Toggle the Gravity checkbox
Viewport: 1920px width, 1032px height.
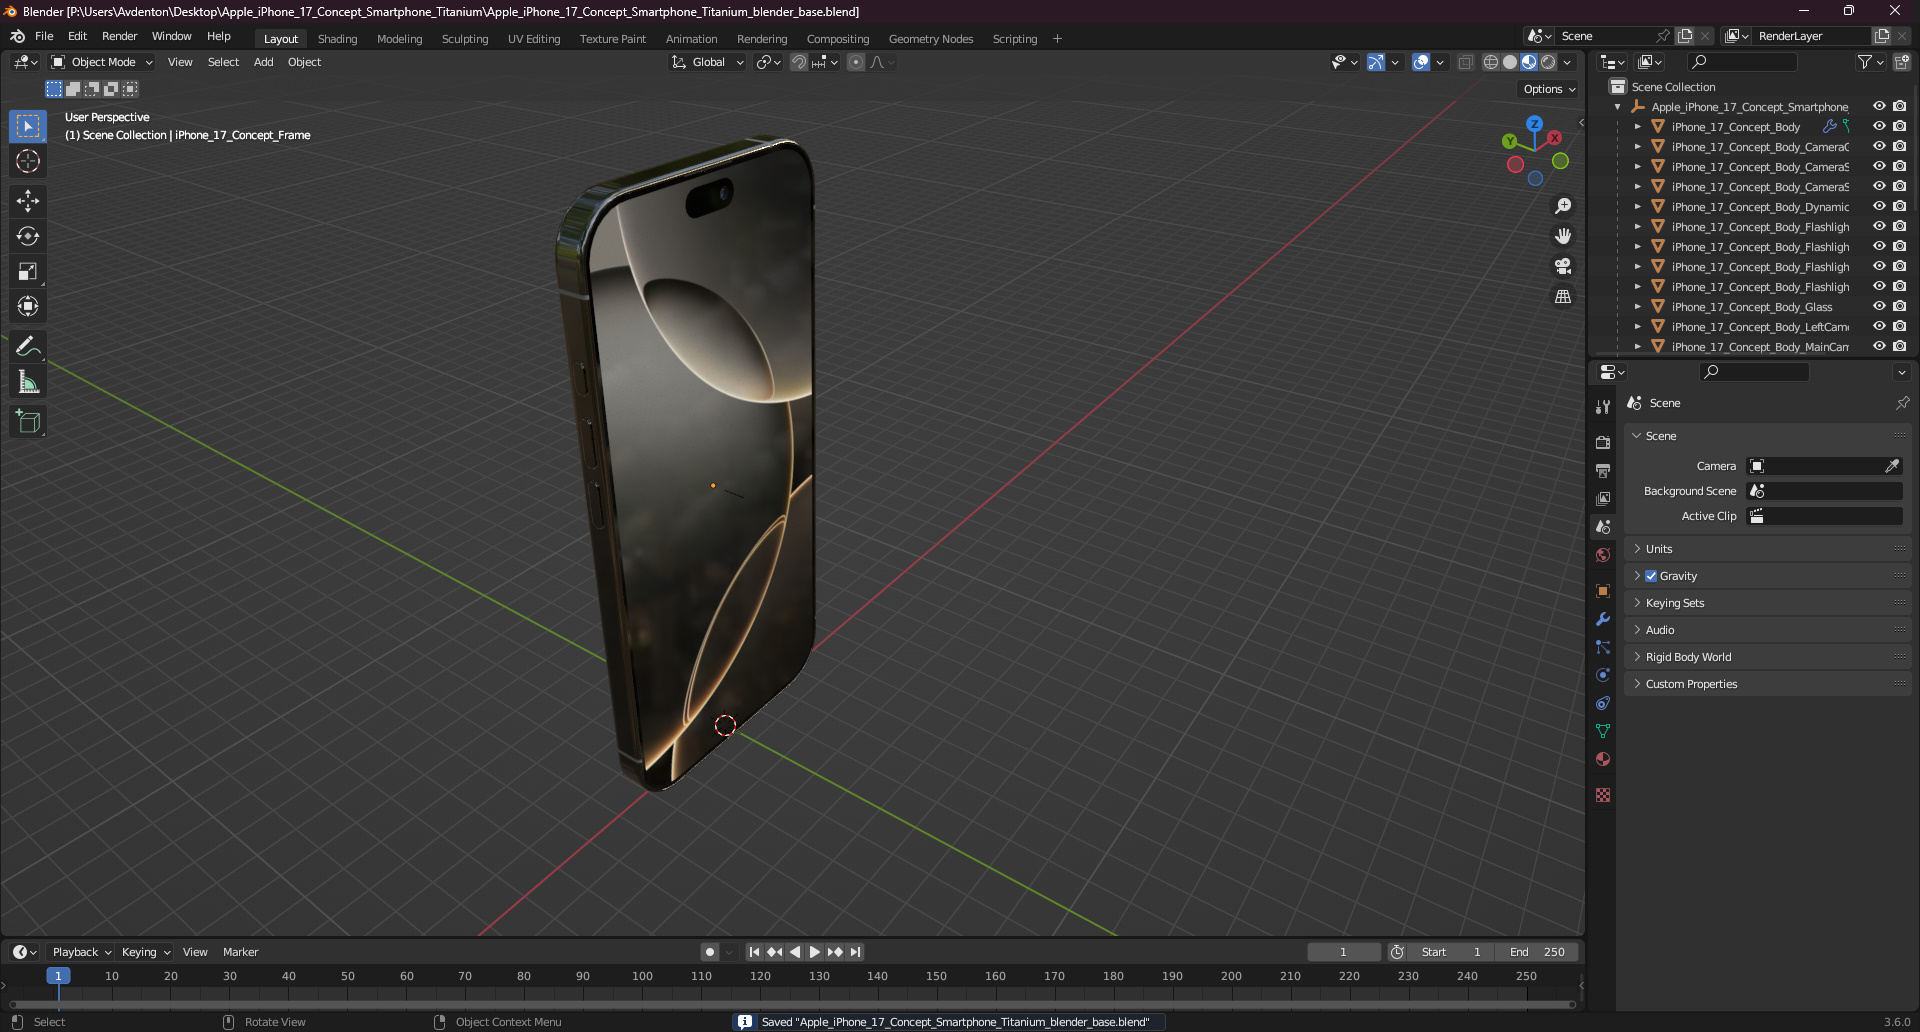[x=1651, y=576]
